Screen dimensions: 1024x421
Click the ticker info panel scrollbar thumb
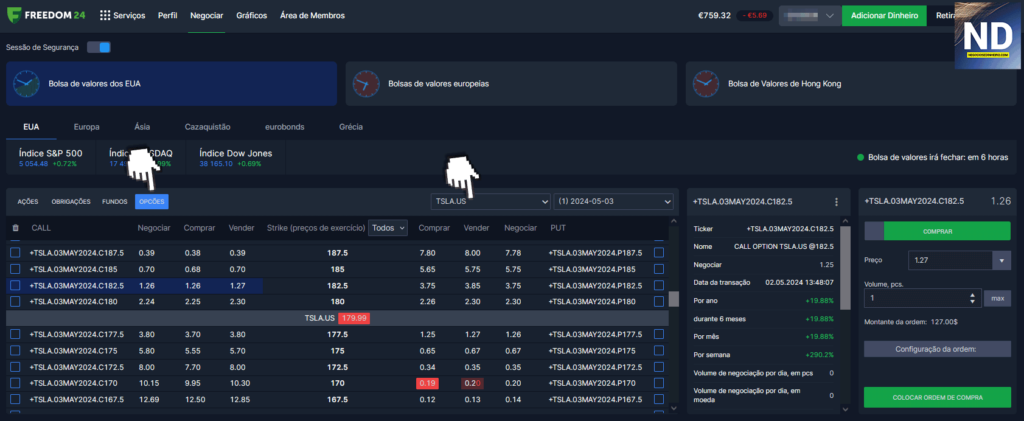(846, 268)
